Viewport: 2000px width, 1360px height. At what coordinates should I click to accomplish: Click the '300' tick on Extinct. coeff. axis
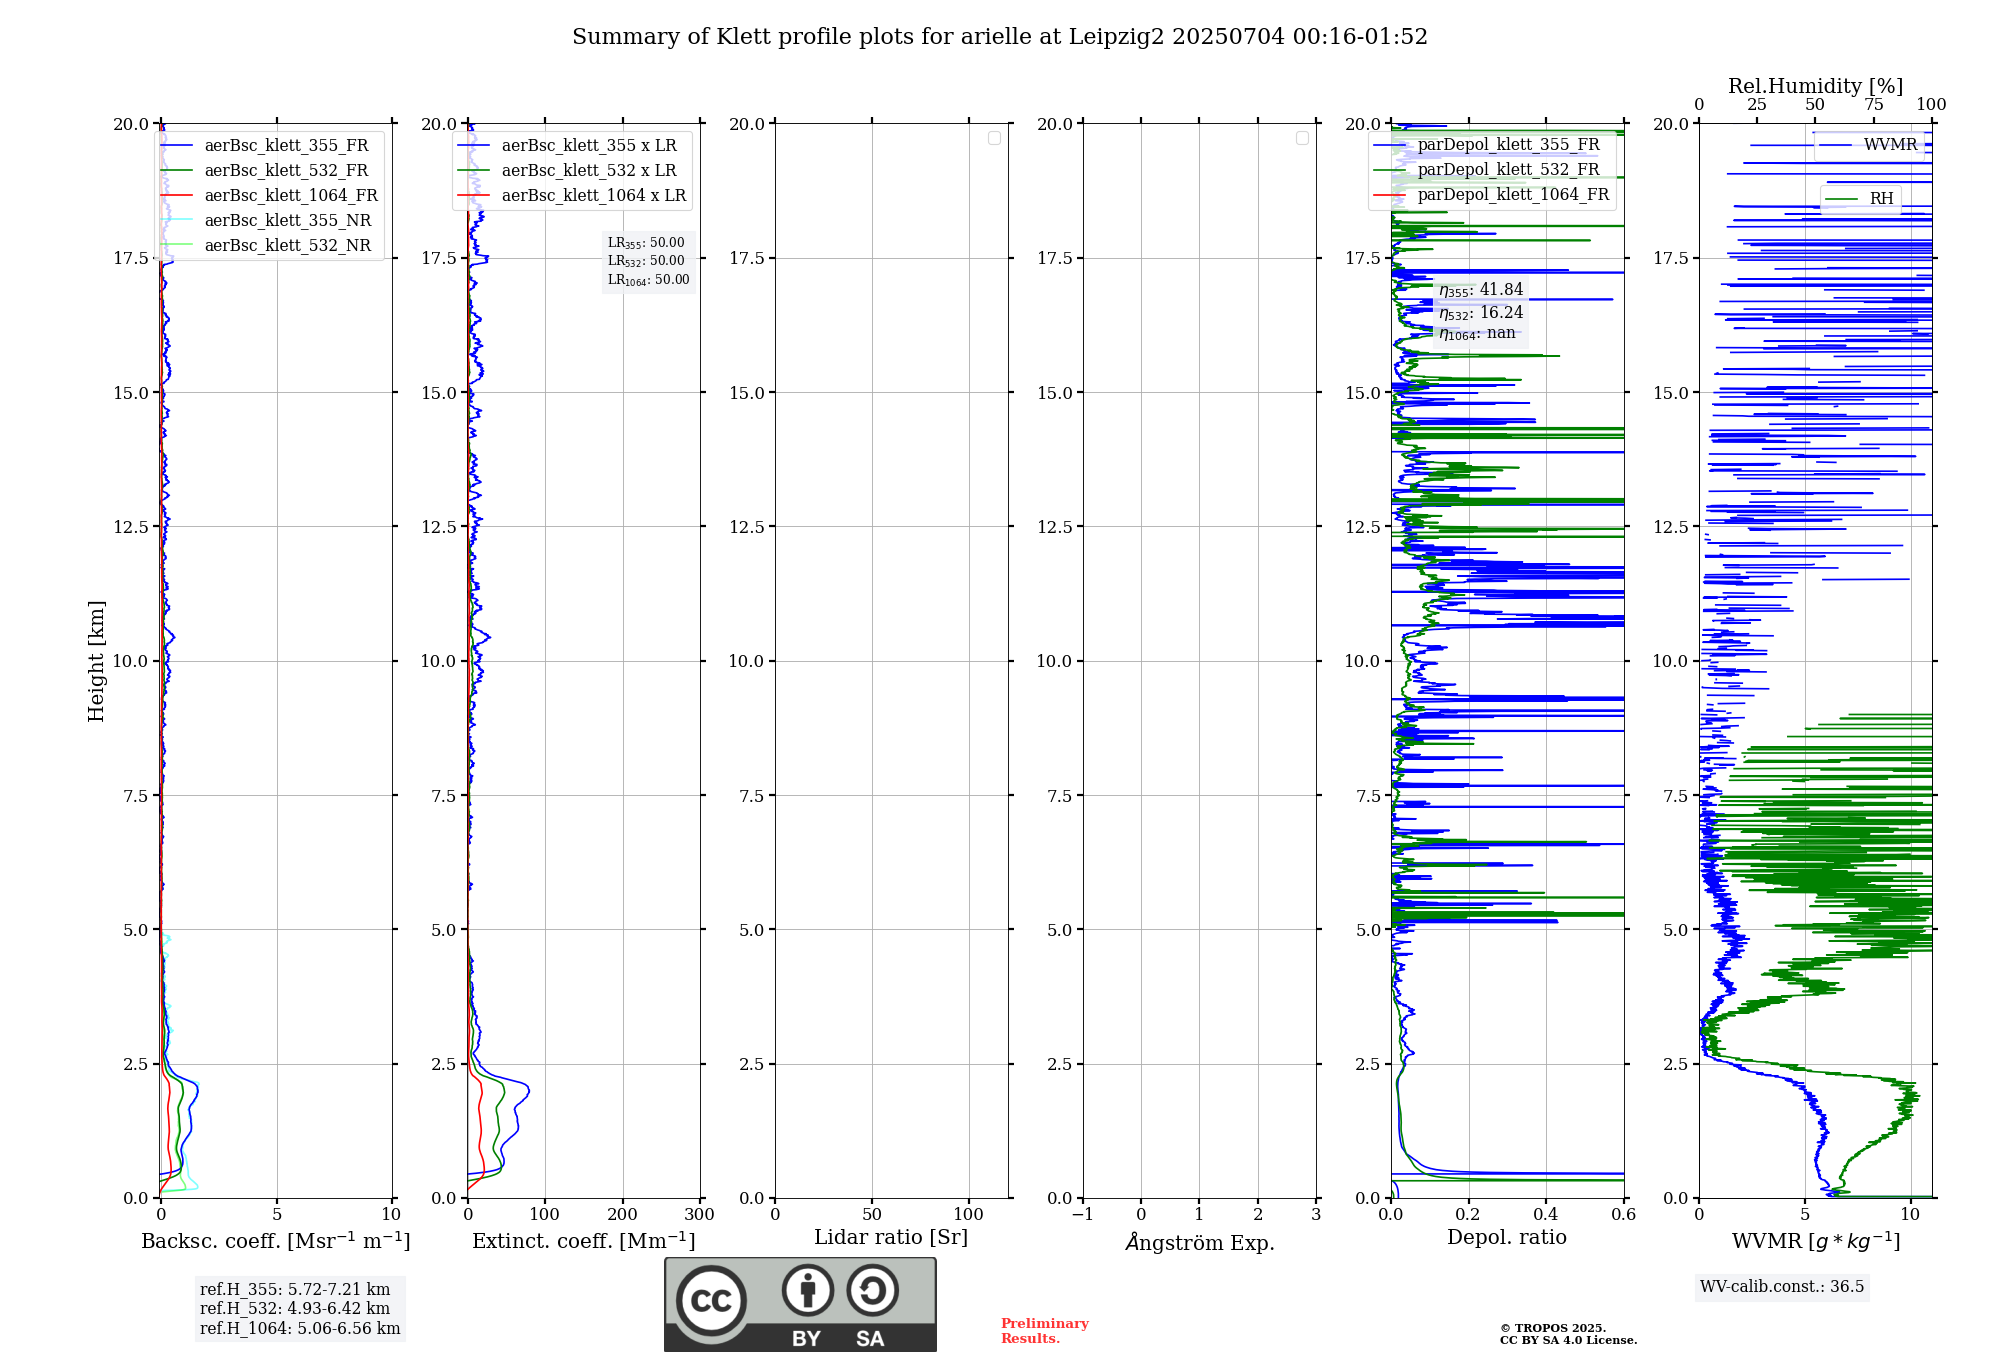point(700,1215)
